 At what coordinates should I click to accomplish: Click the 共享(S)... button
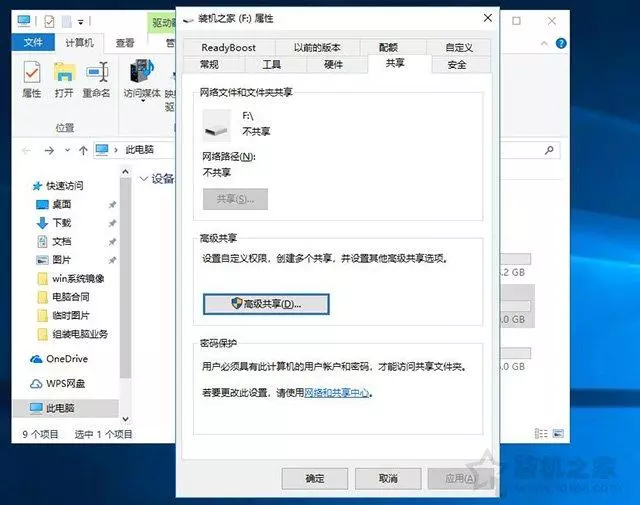coord(236,199)
